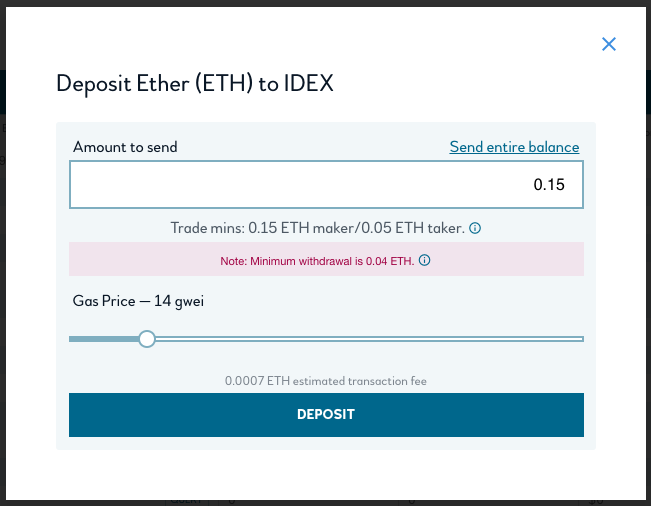Click the pink minimum withdrawal note banner

pos(326,259)
